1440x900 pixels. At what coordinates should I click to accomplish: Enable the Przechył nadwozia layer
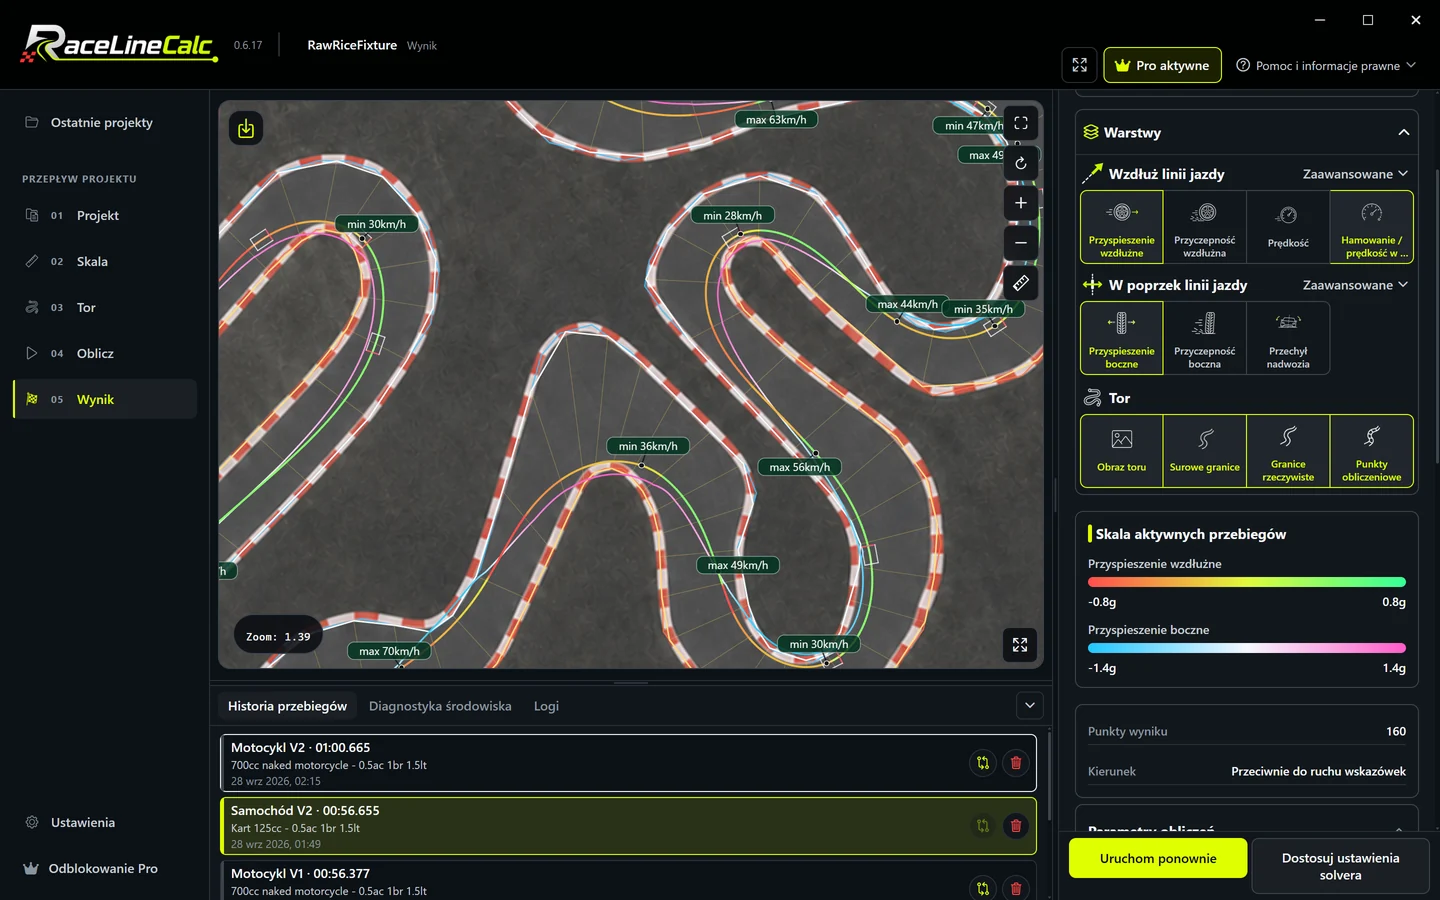point(1288,338)
